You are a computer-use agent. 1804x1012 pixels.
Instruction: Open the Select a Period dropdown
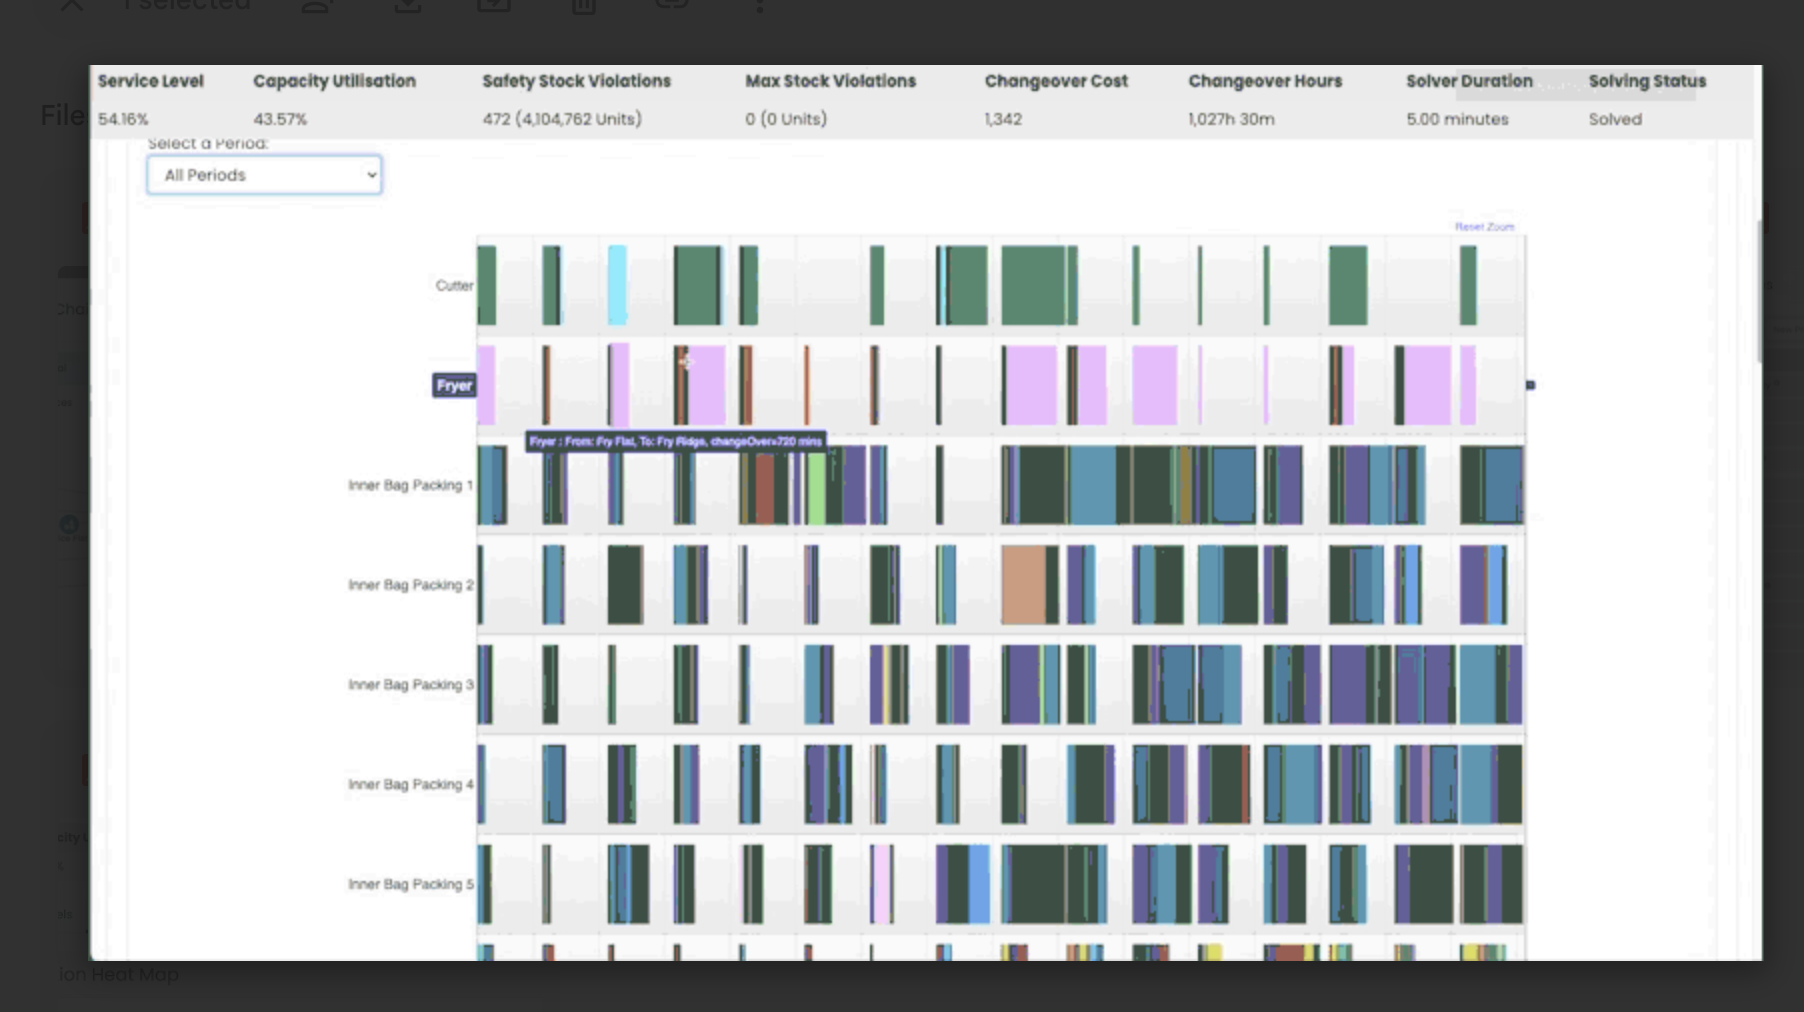coord(263,174)
